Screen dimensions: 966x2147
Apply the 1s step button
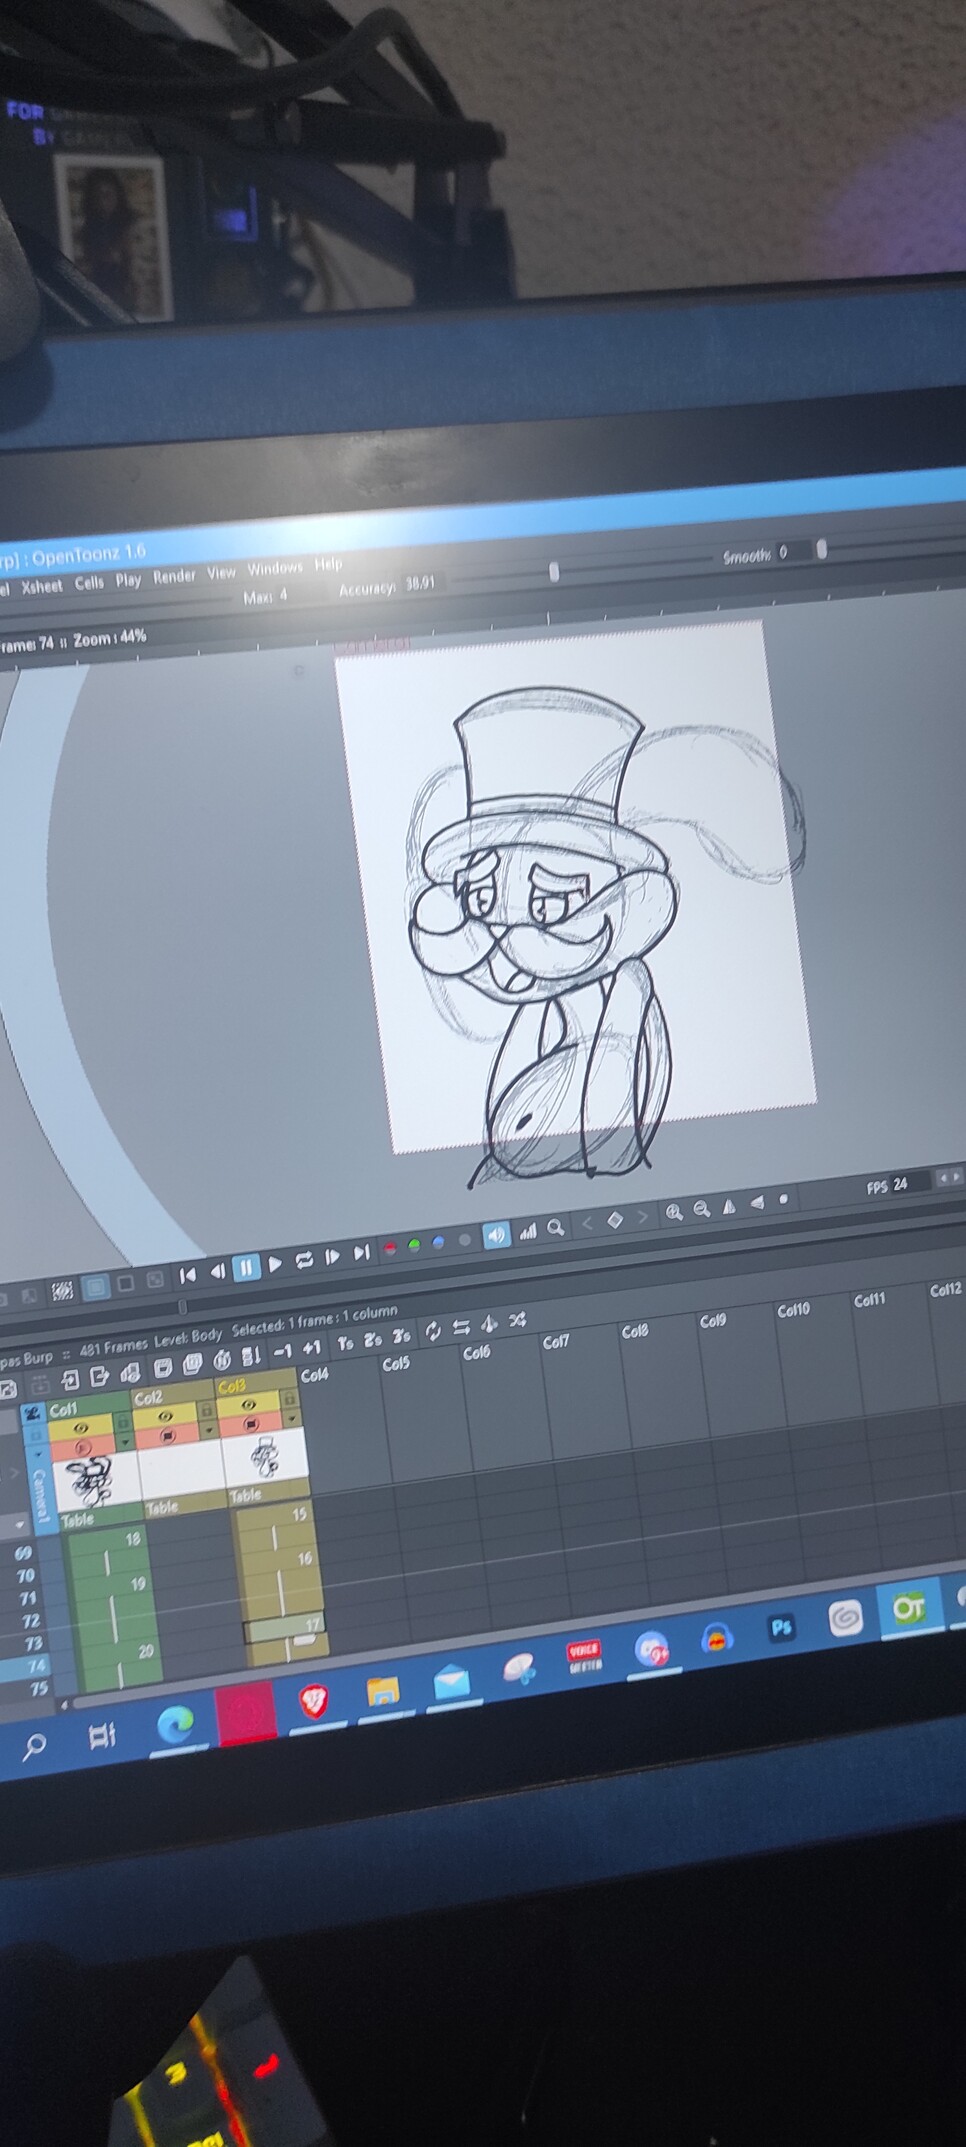(345, 1343)
